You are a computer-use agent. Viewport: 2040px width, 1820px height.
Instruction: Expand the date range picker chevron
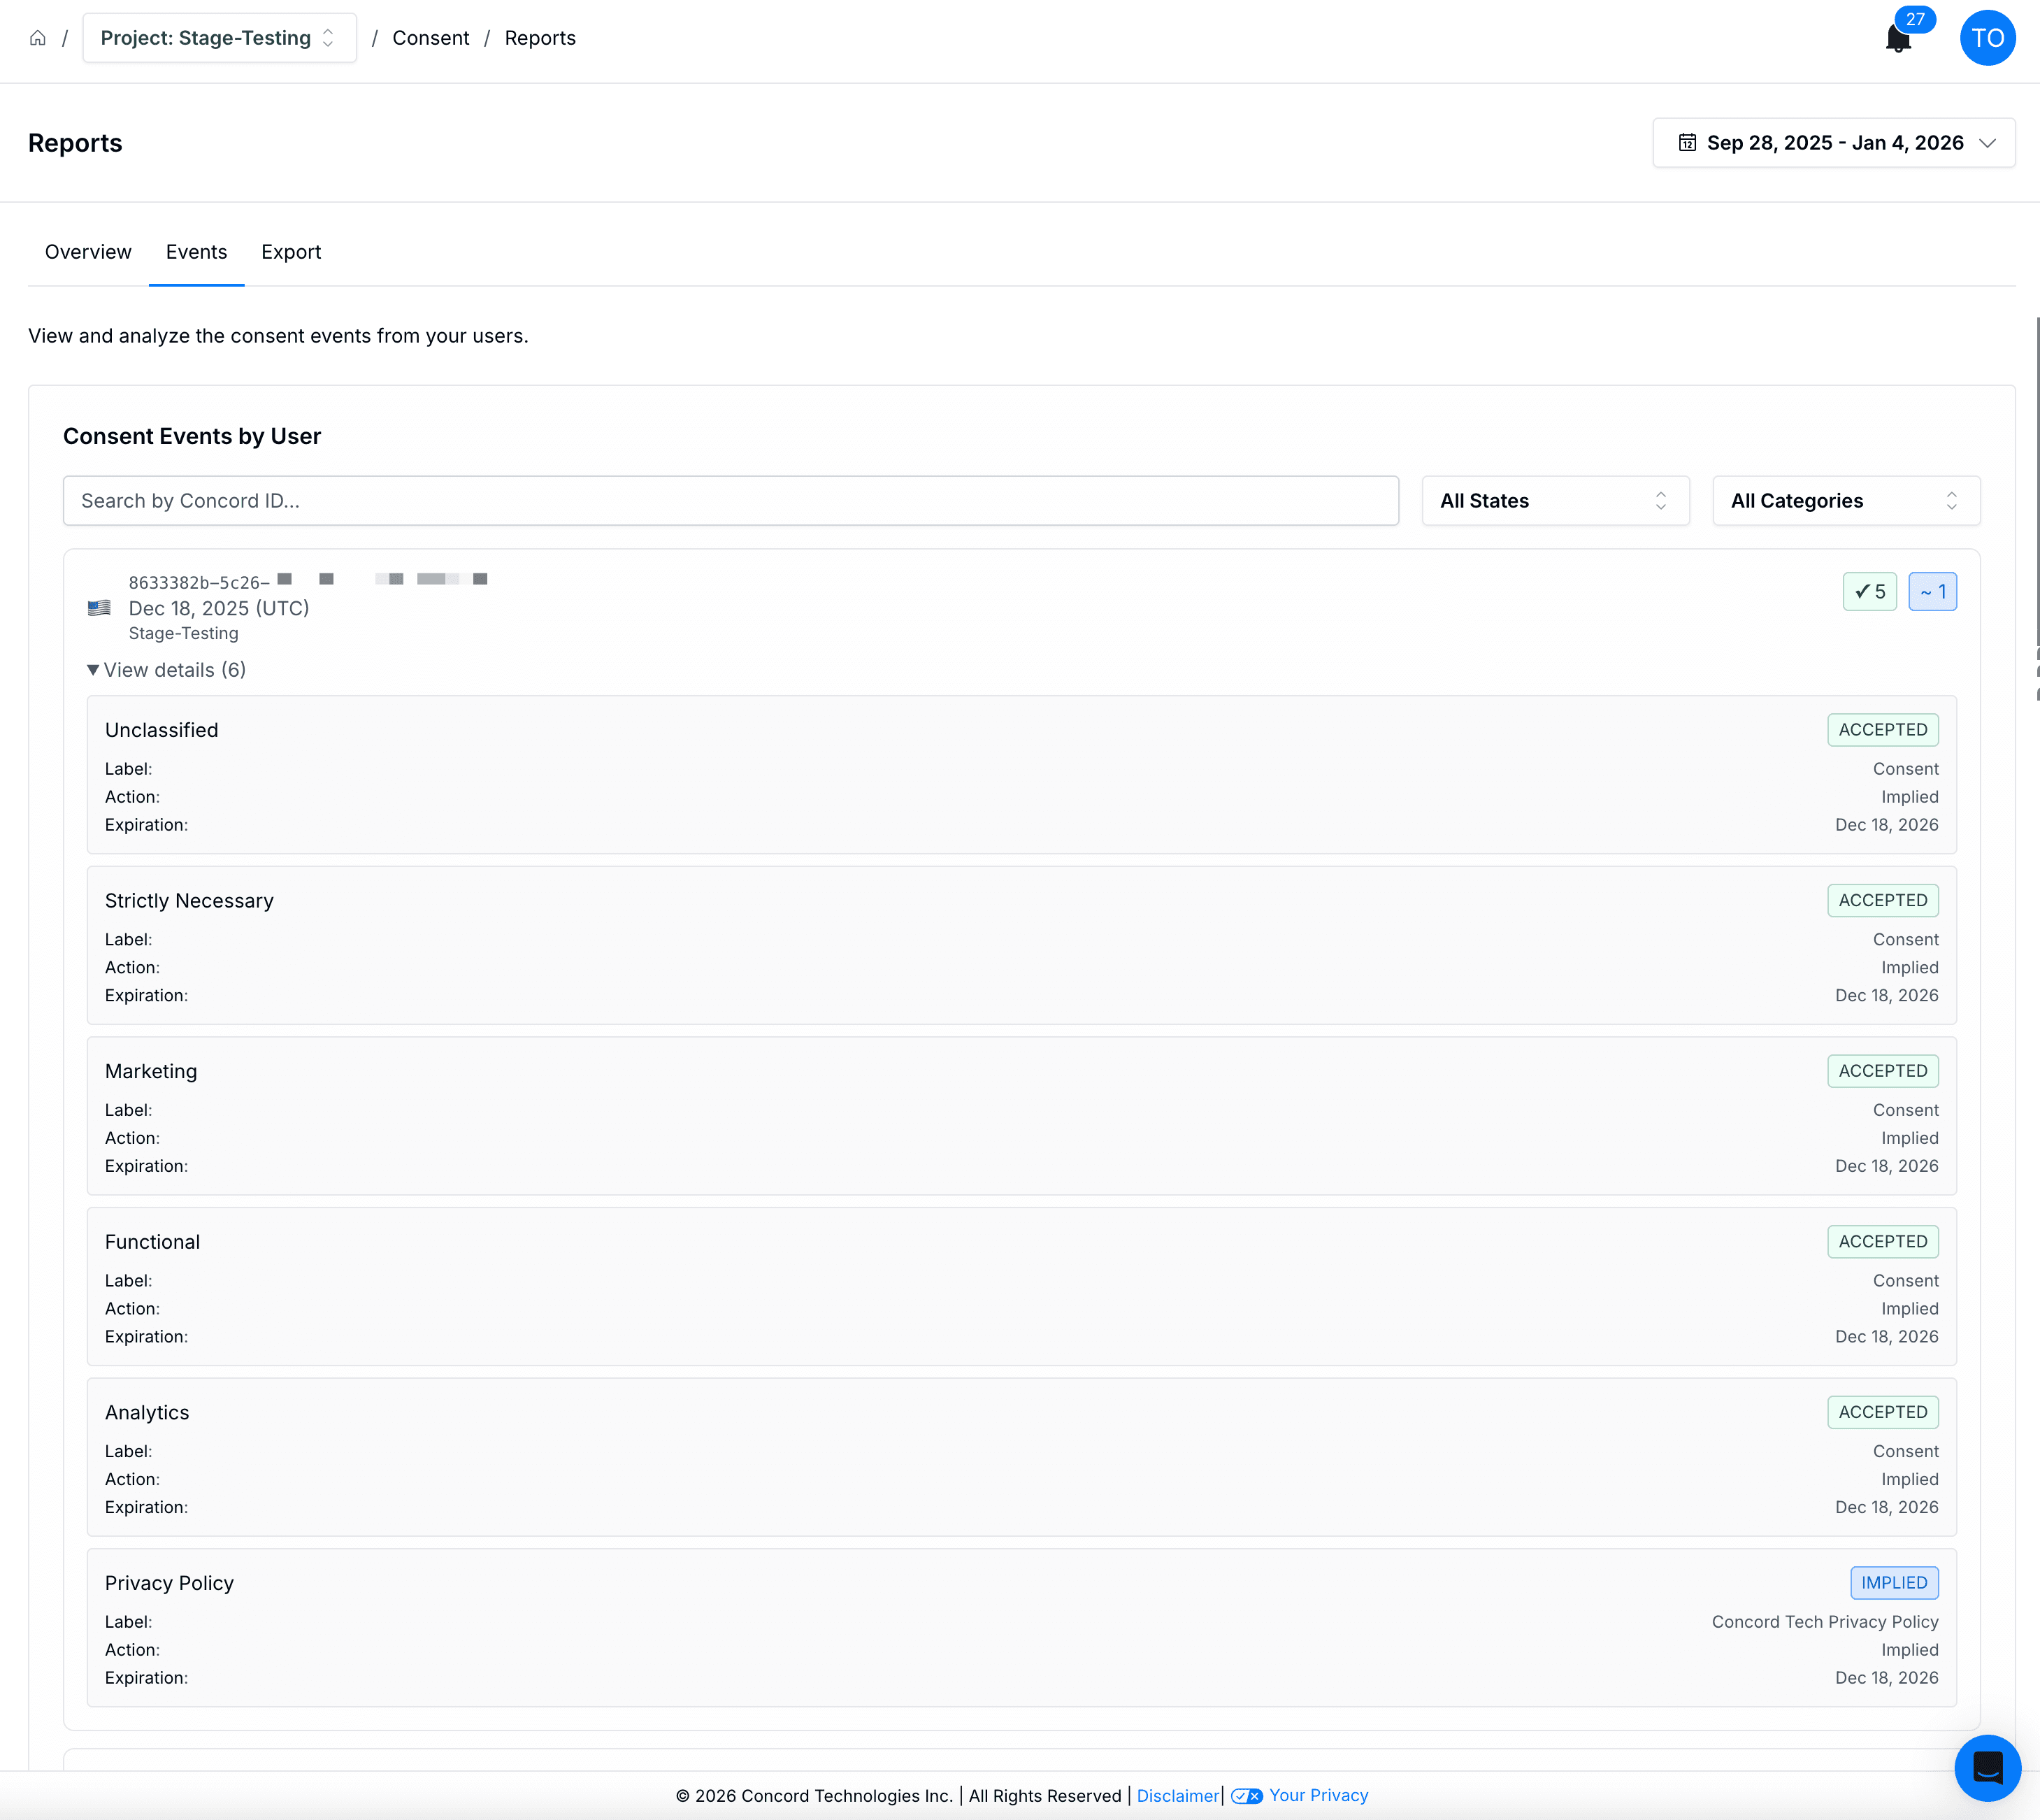click(1988, 142)
